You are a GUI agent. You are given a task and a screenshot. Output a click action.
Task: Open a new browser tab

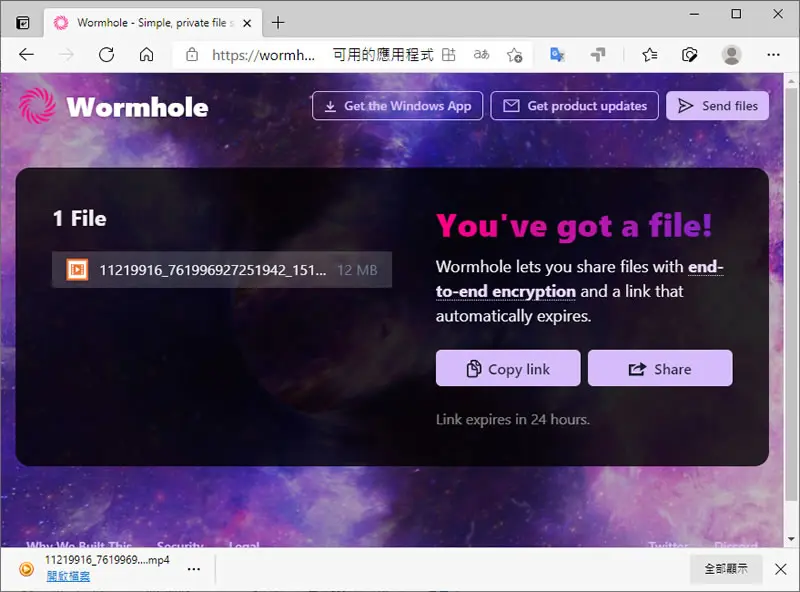pyautogui.click(x=278, y=22)
